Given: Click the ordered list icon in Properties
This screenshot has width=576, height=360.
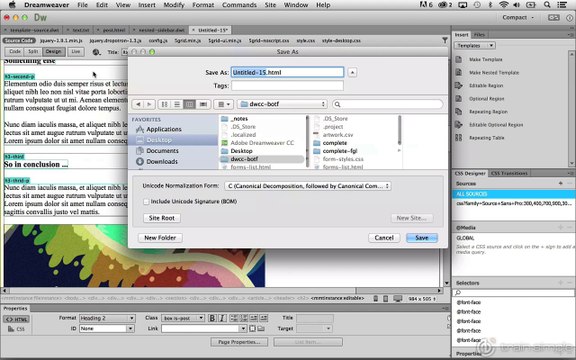Looking at the screenshot, I should pos(244,318).
